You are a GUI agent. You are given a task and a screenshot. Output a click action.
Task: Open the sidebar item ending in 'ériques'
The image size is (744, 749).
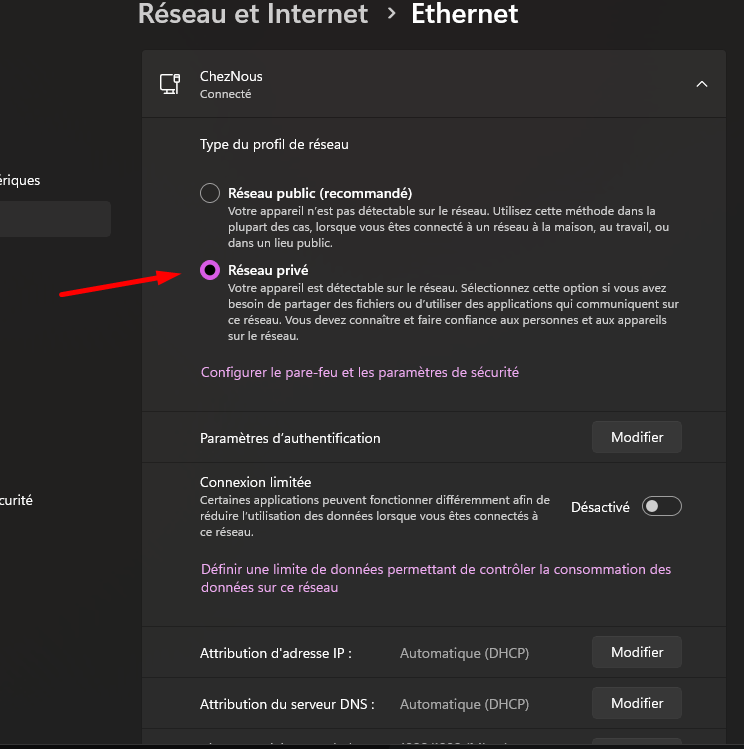pos(20,180)
